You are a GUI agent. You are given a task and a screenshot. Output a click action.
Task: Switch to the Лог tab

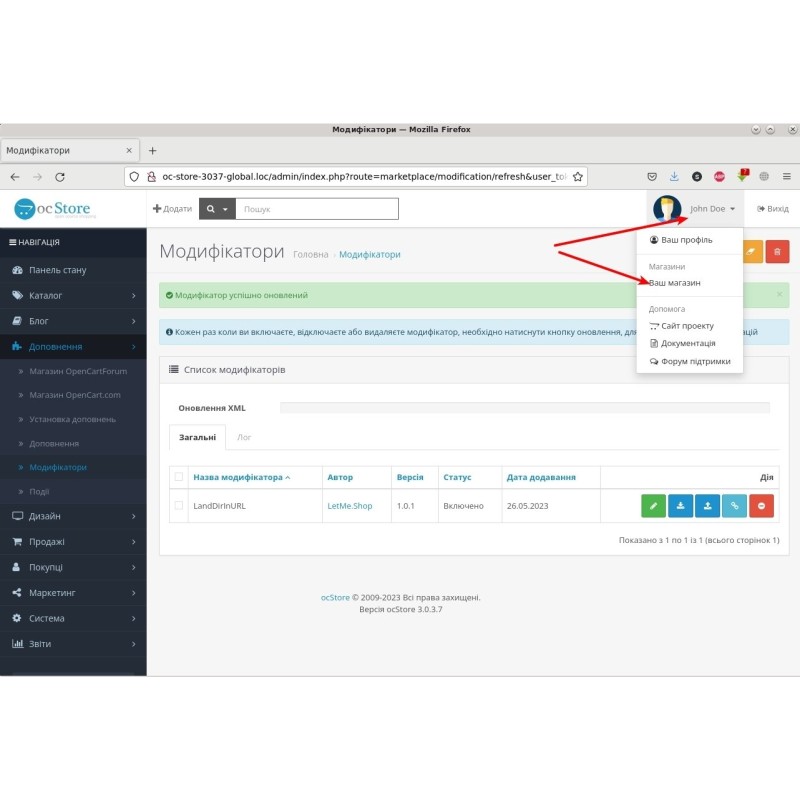243,437
